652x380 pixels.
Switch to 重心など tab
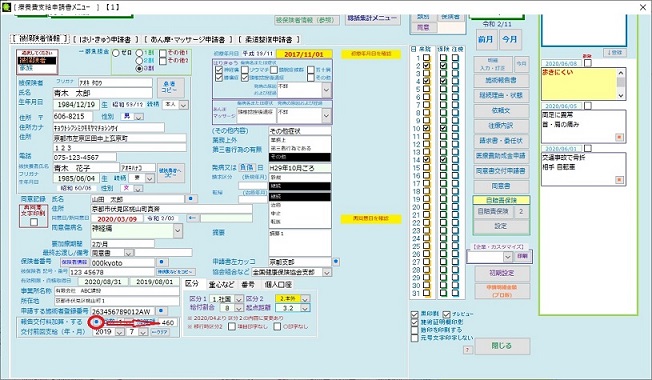pyautogui.click(x=222, y=284)
